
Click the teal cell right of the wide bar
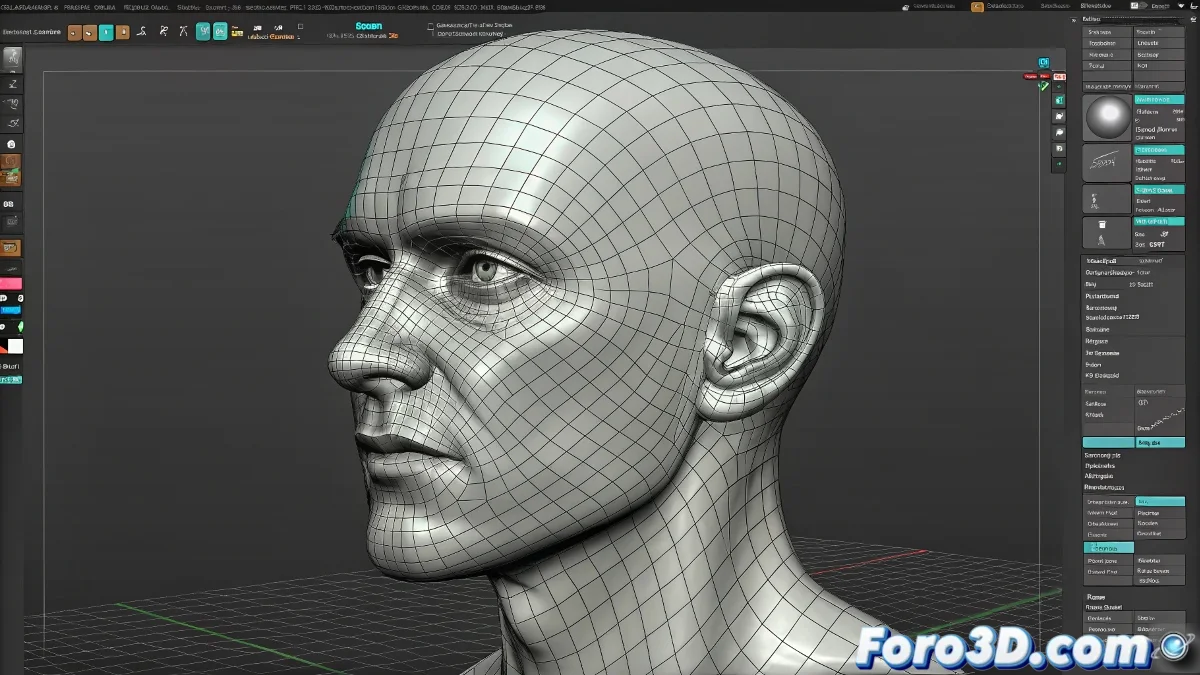1160,442
